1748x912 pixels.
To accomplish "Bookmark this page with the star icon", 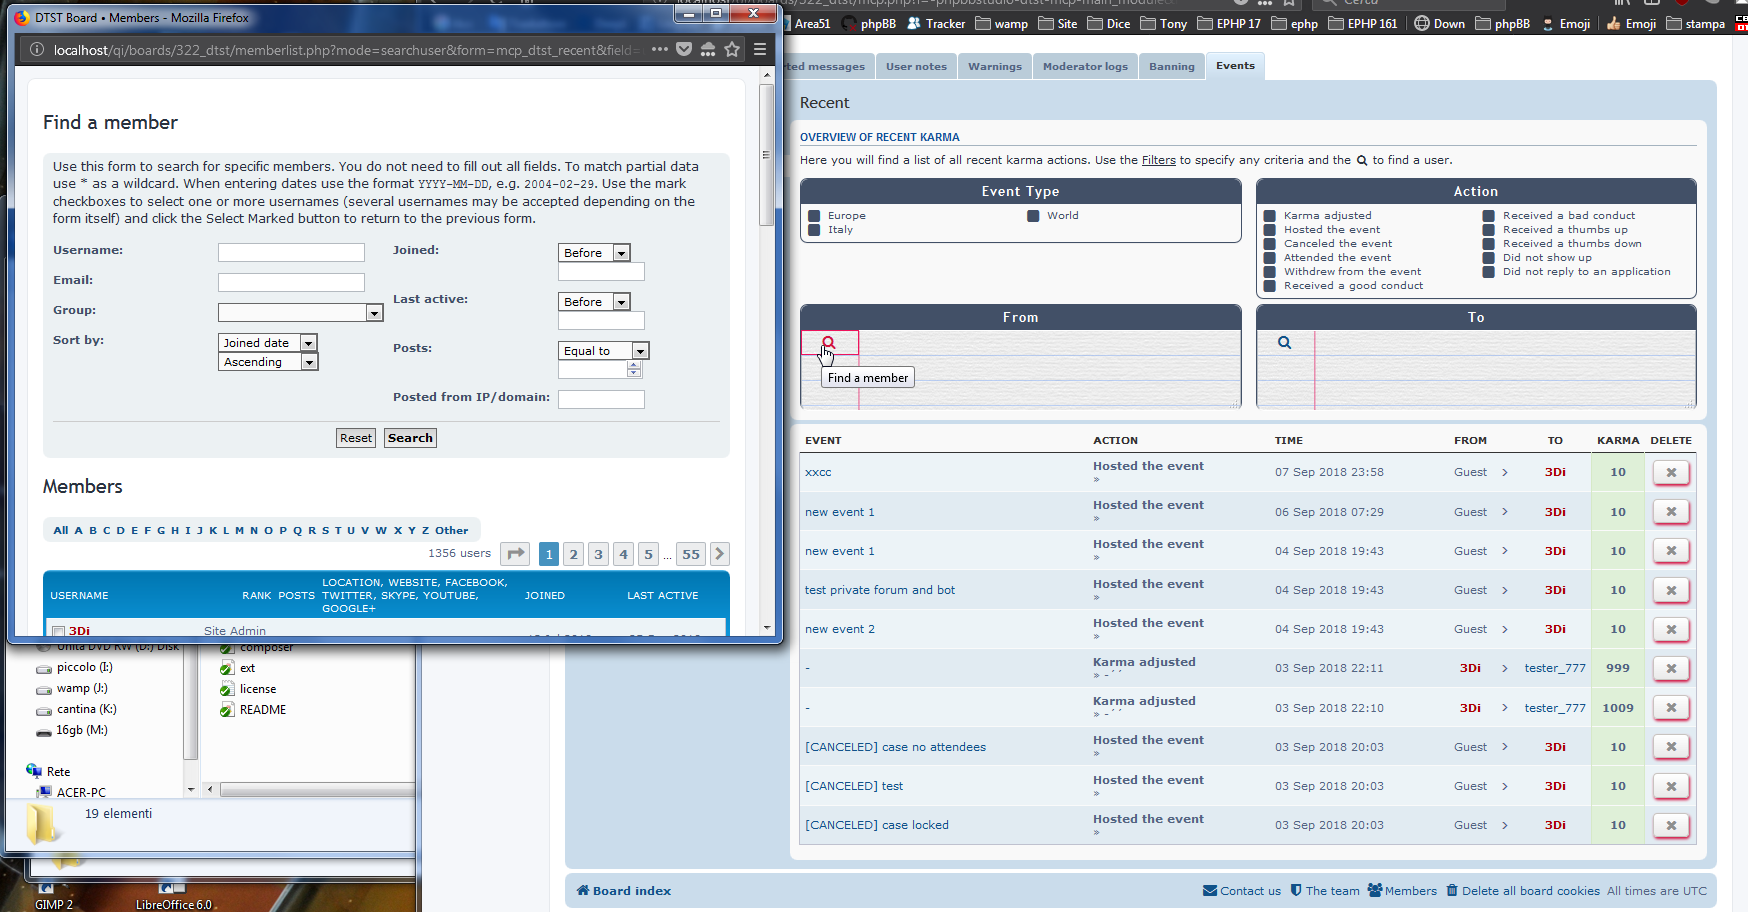I will point(732,49).
